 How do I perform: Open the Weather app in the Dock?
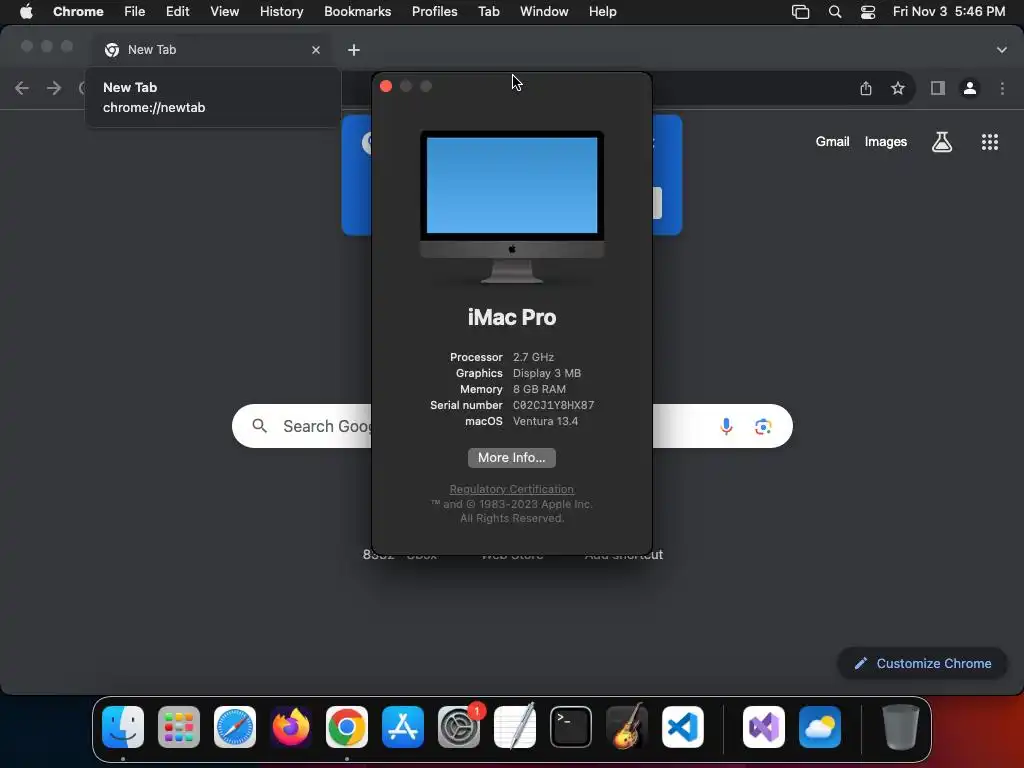[820, 727]
